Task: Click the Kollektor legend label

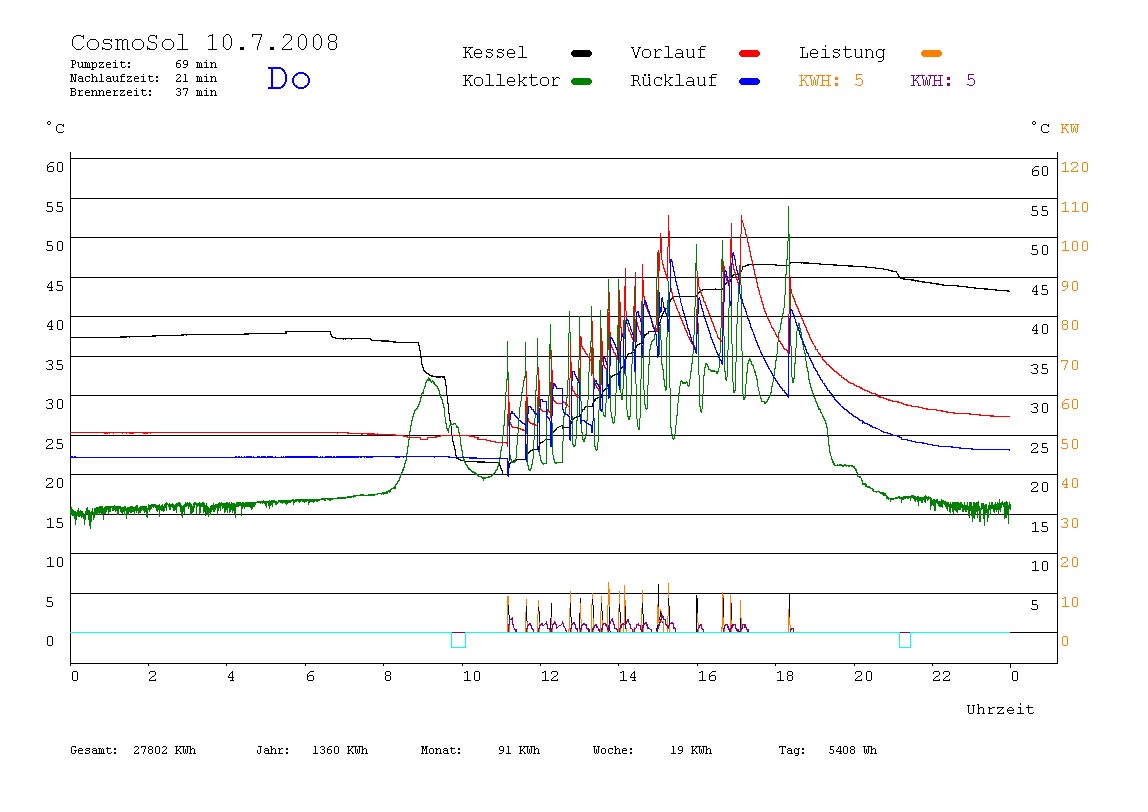Action: (510, 81)
